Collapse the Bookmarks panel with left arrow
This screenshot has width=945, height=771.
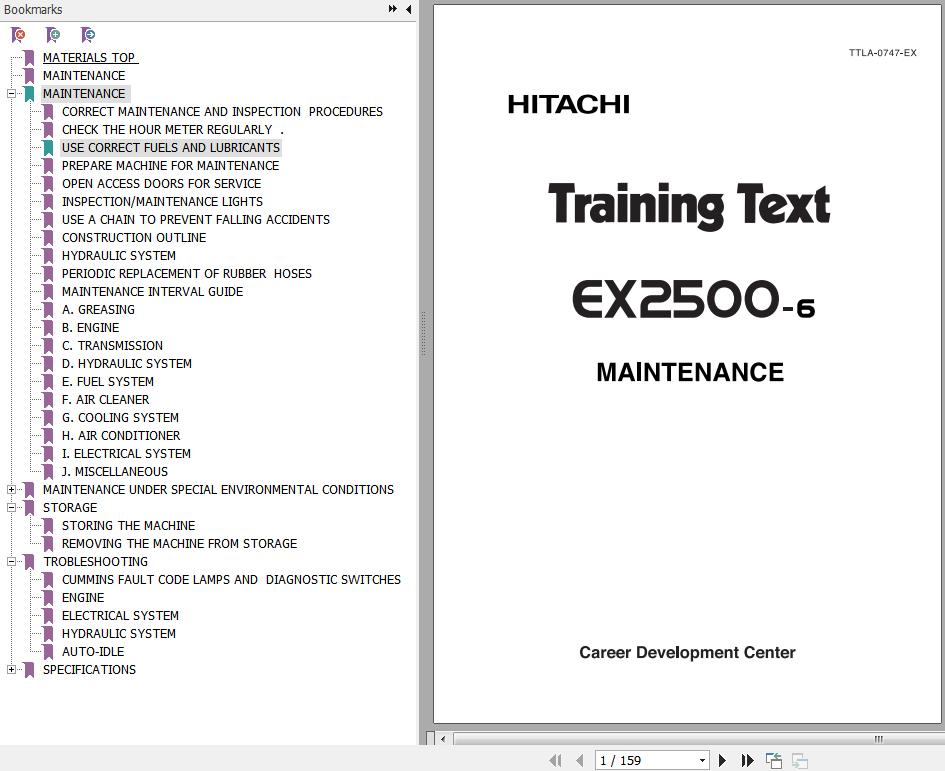(x=409, y=9)
